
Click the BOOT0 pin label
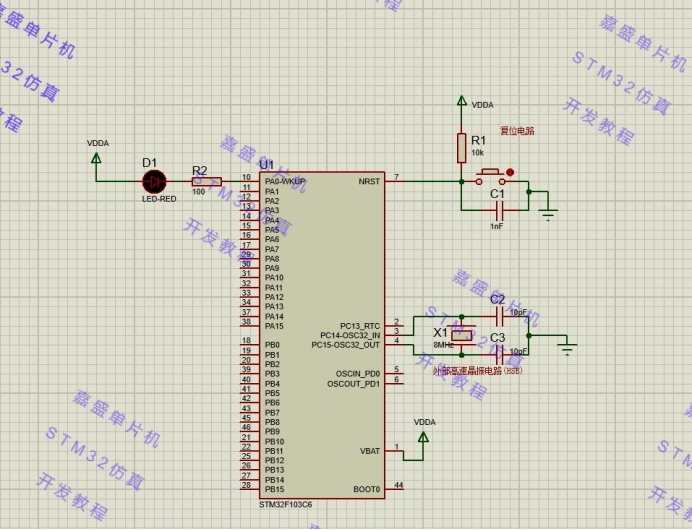click(366, 489)
